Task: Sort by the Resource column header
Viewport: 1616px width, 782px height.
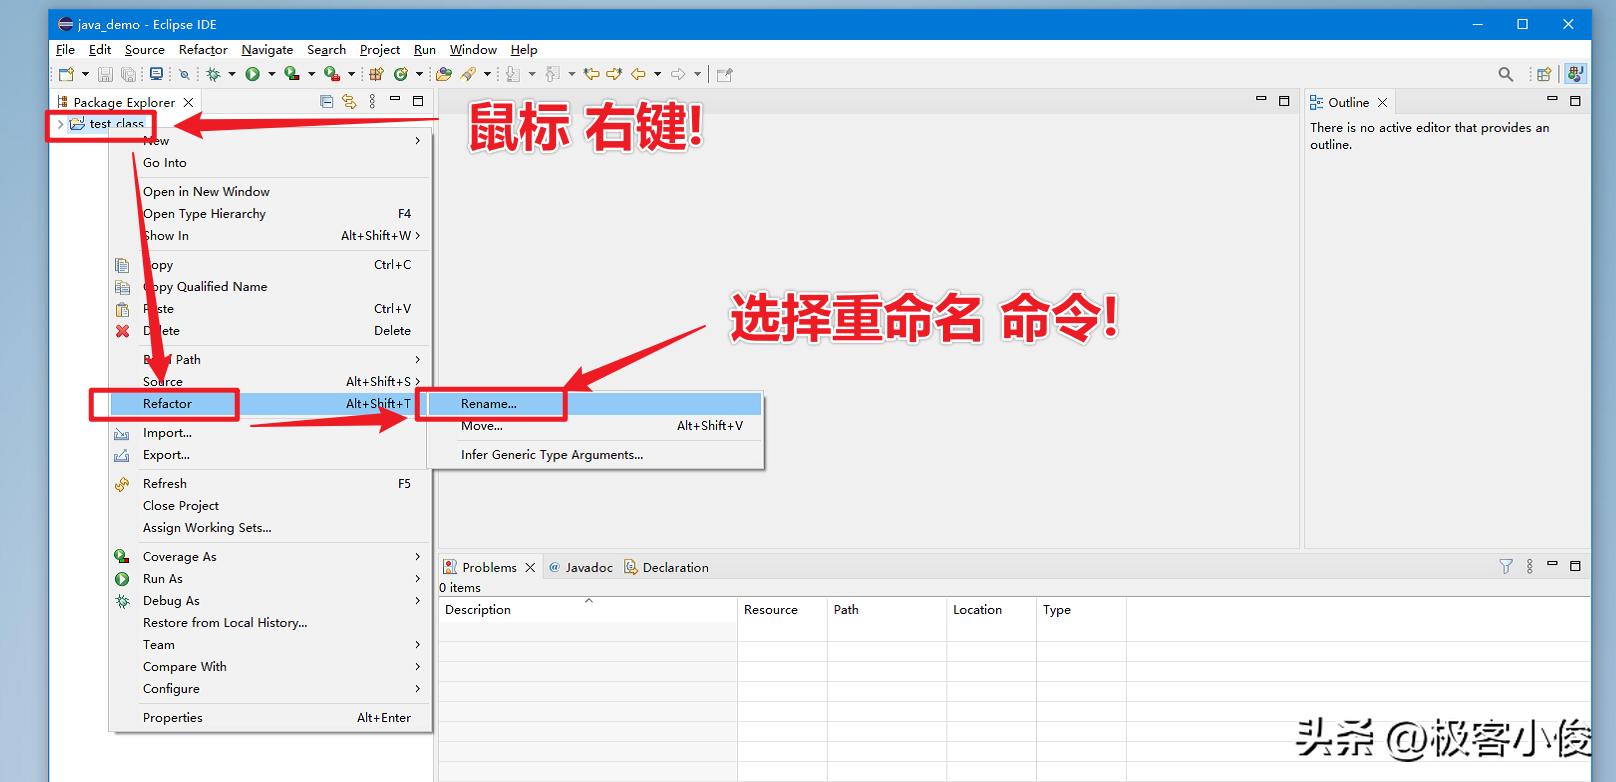Action: click(x=782, y=610)
